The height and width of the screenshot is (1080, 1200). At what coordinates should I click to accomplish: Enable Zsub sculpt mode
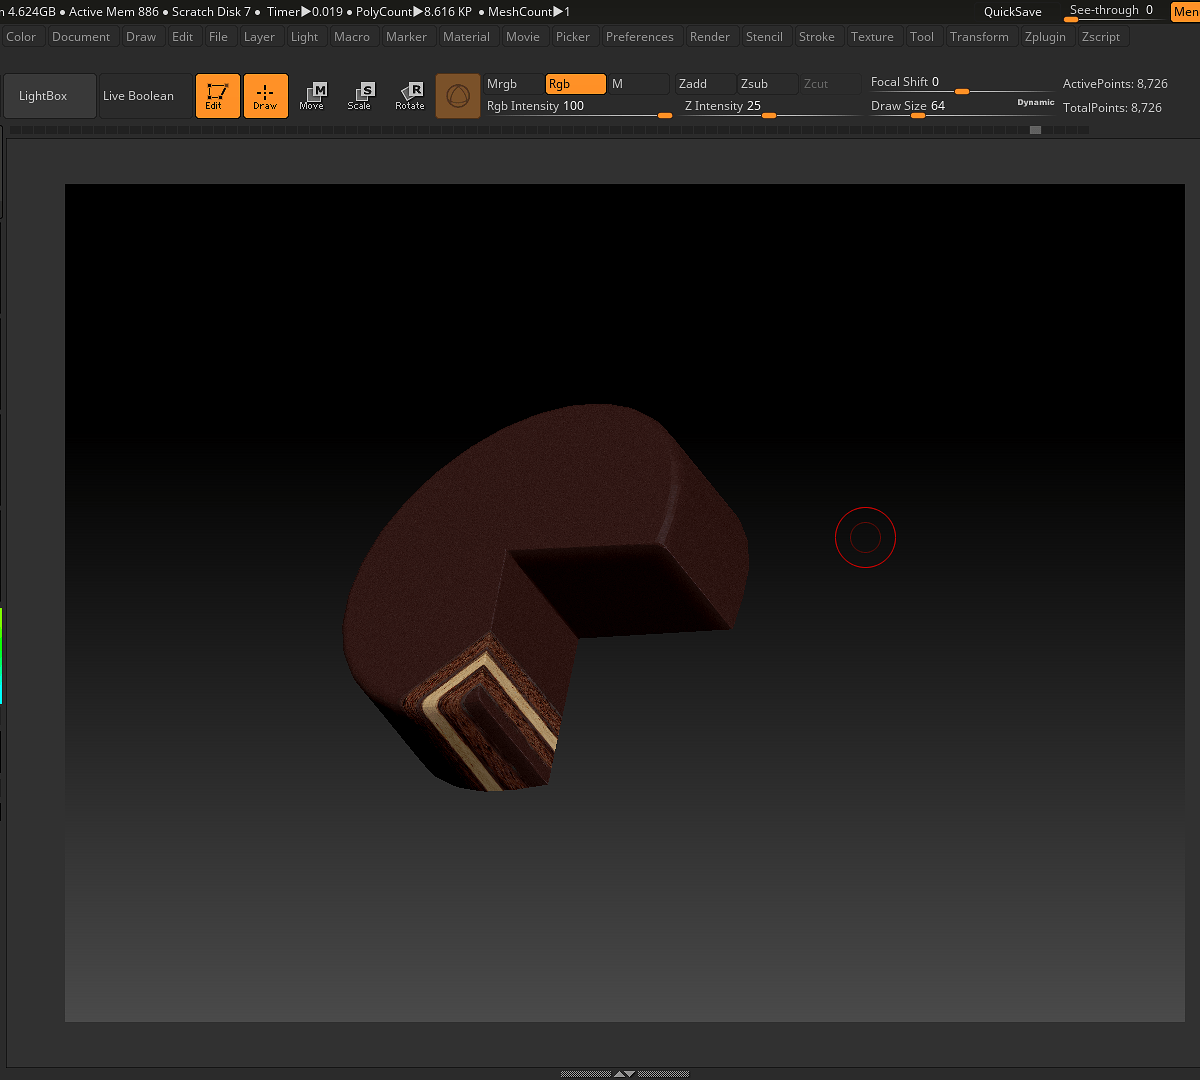click(767, 84)
